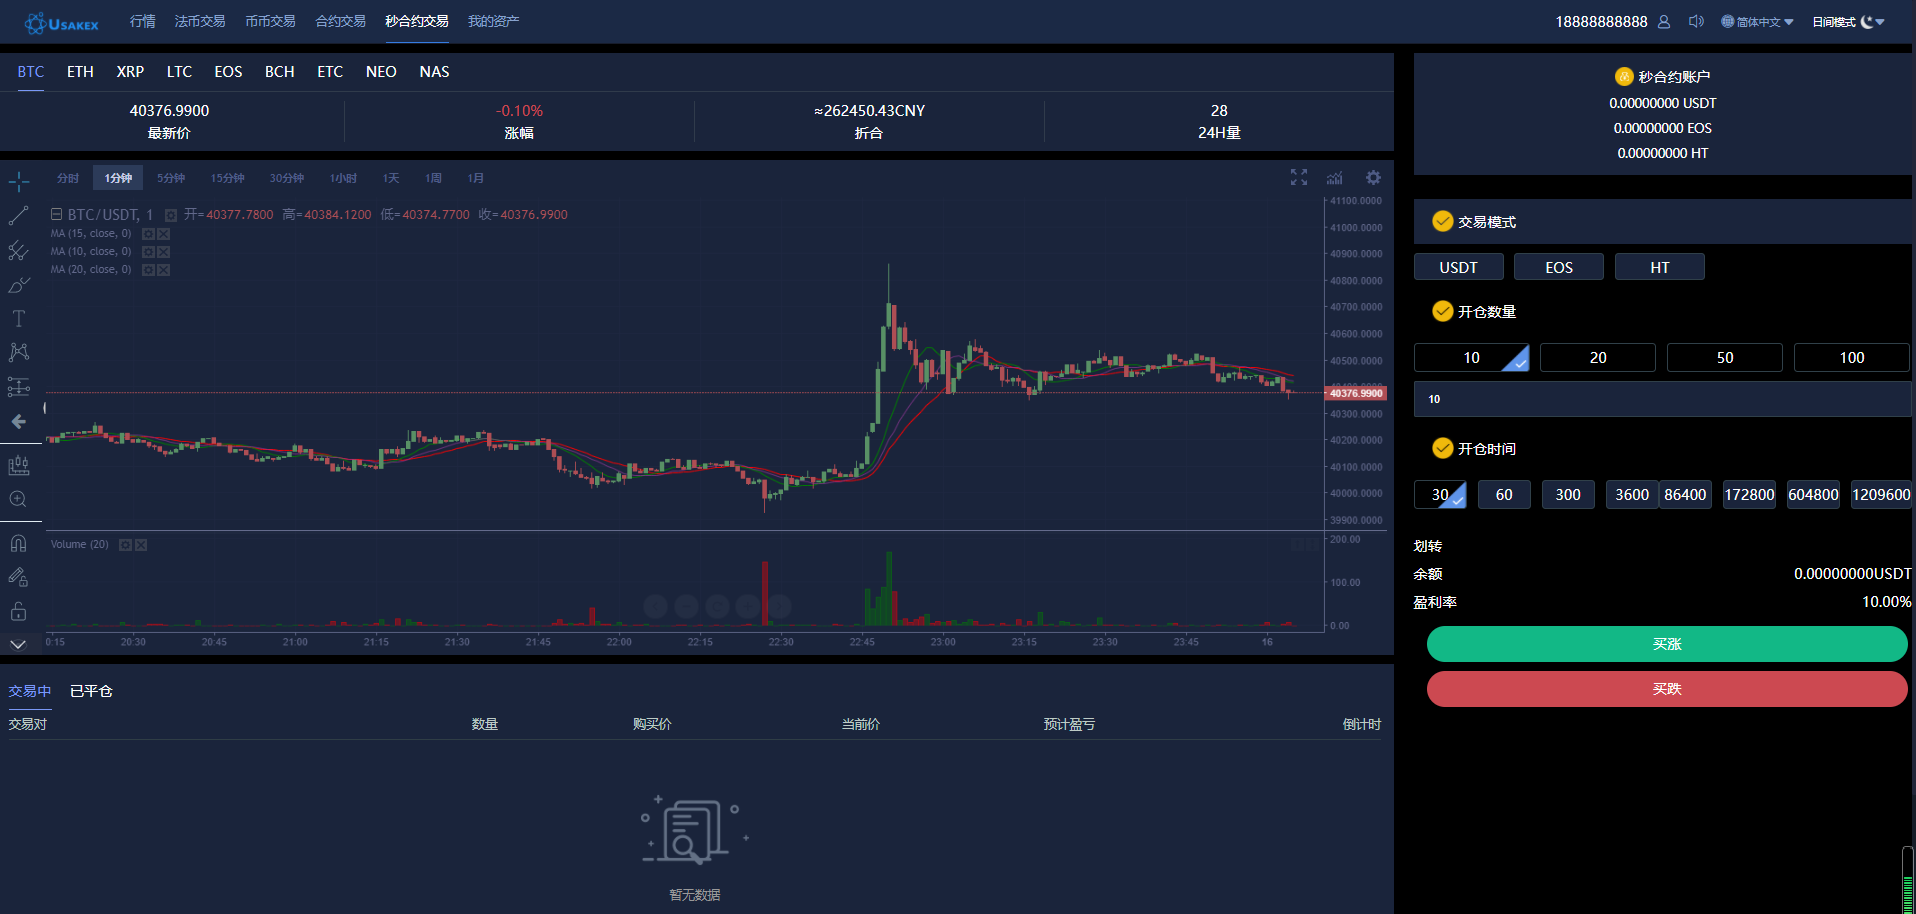
Task: Open the 已平仓 closed positions tab
Action: pyautogui.click(x=91, y=691)
